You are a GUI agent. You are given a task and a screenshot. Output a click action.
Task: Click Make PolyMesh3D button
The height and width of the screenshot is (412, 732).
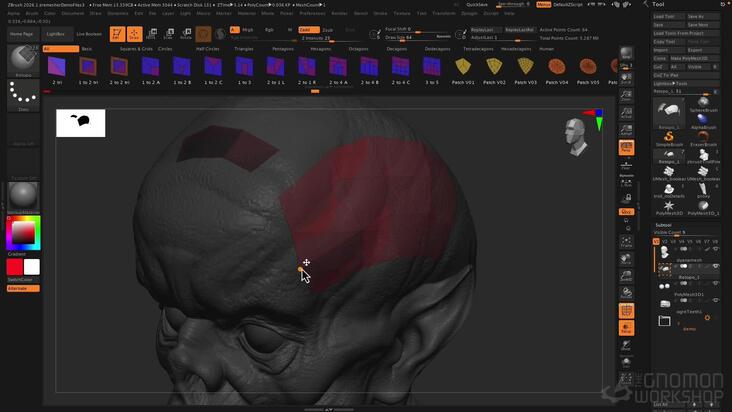click(694, 58)
